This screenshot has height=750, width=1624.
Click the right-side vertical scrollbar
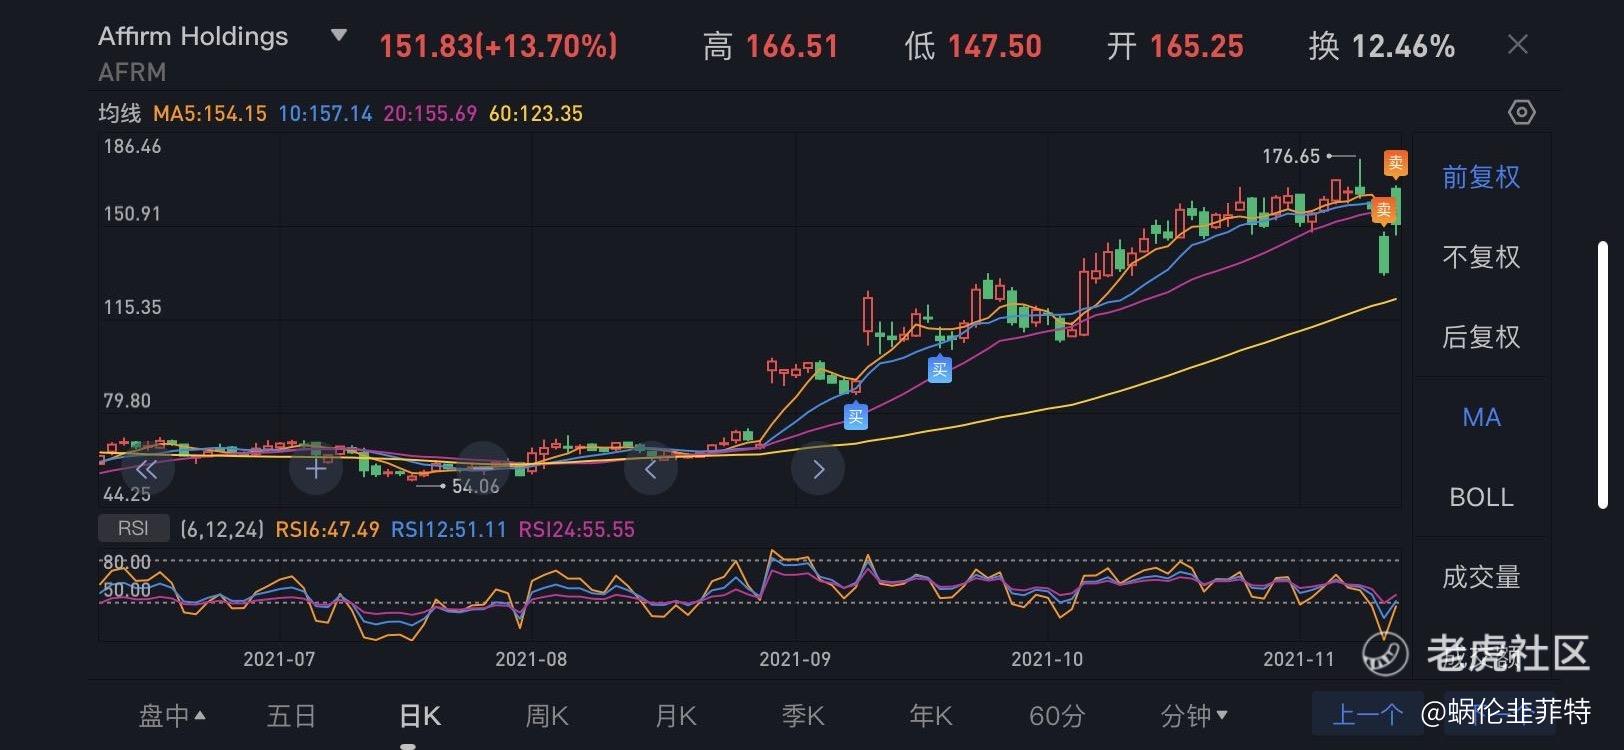pos(1603,376)
